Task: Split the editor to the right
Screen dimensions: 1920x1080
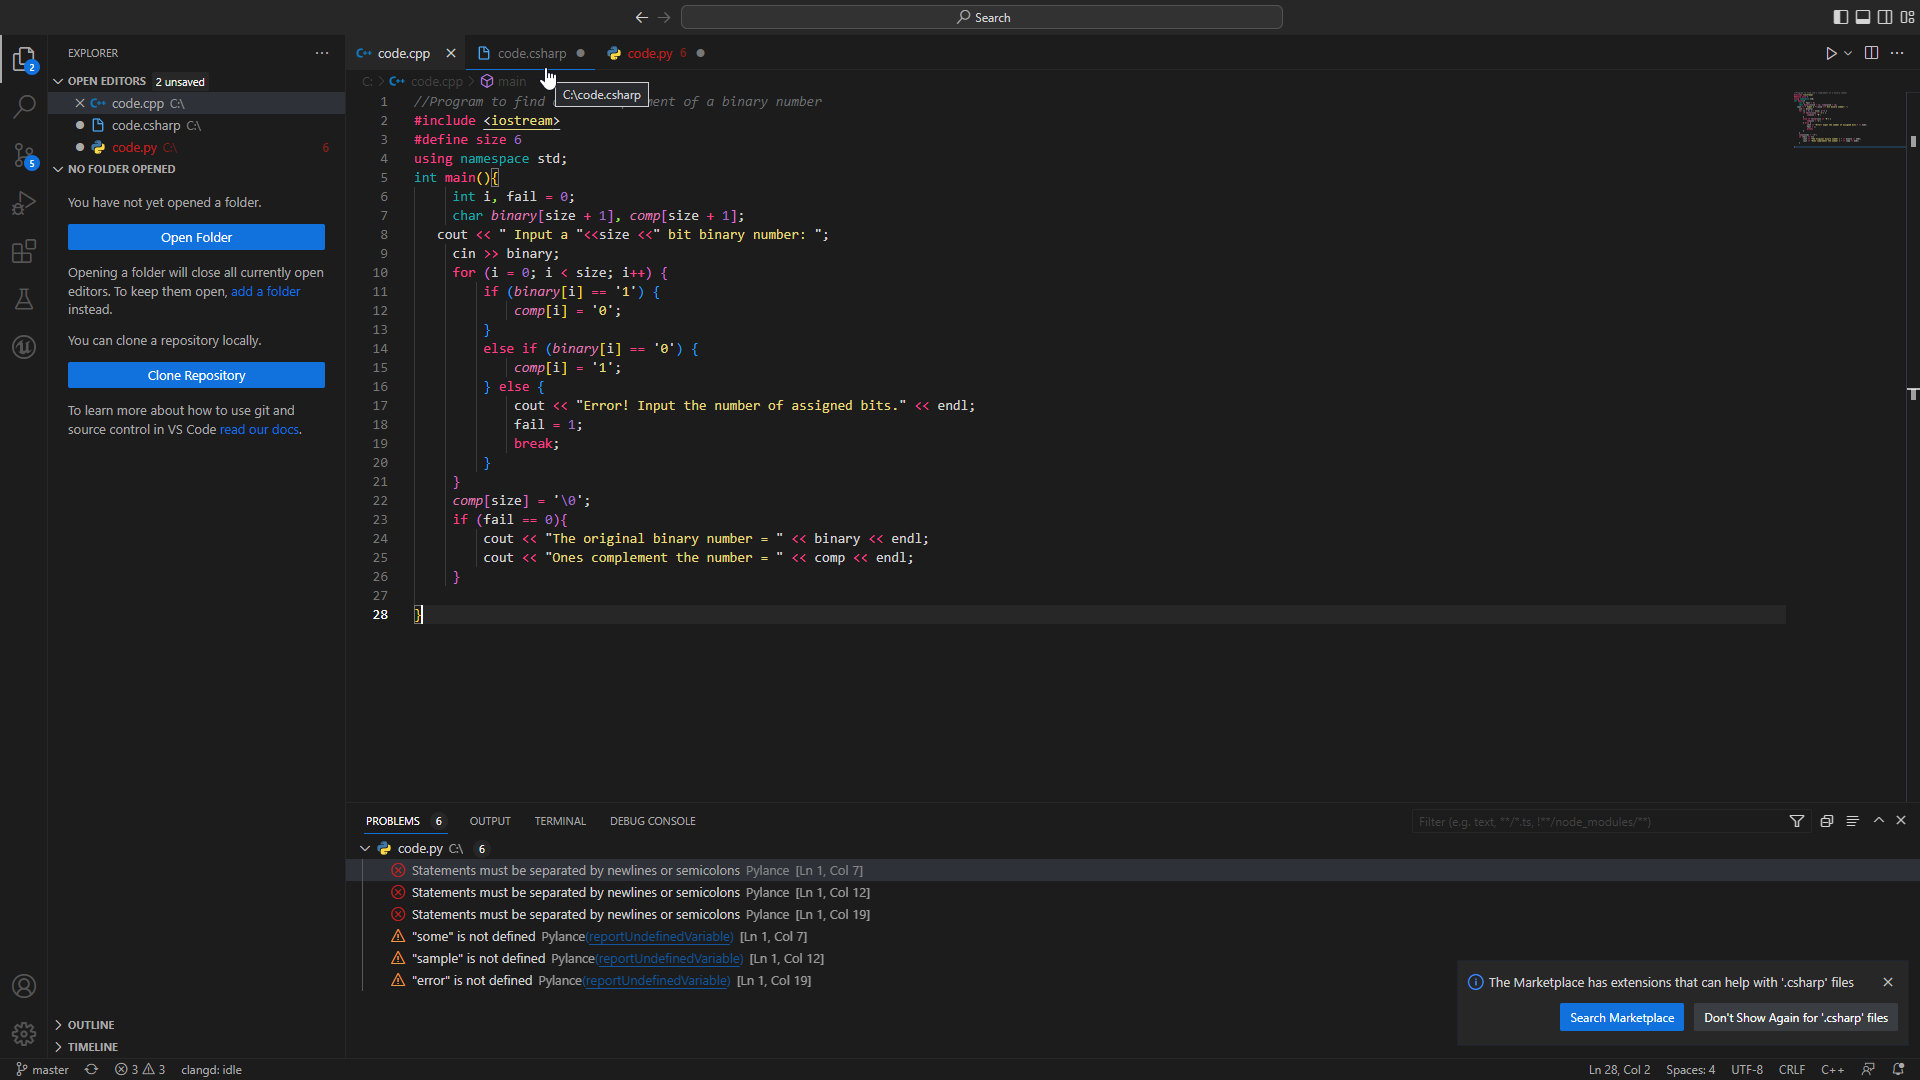Action: [1871, 53]
